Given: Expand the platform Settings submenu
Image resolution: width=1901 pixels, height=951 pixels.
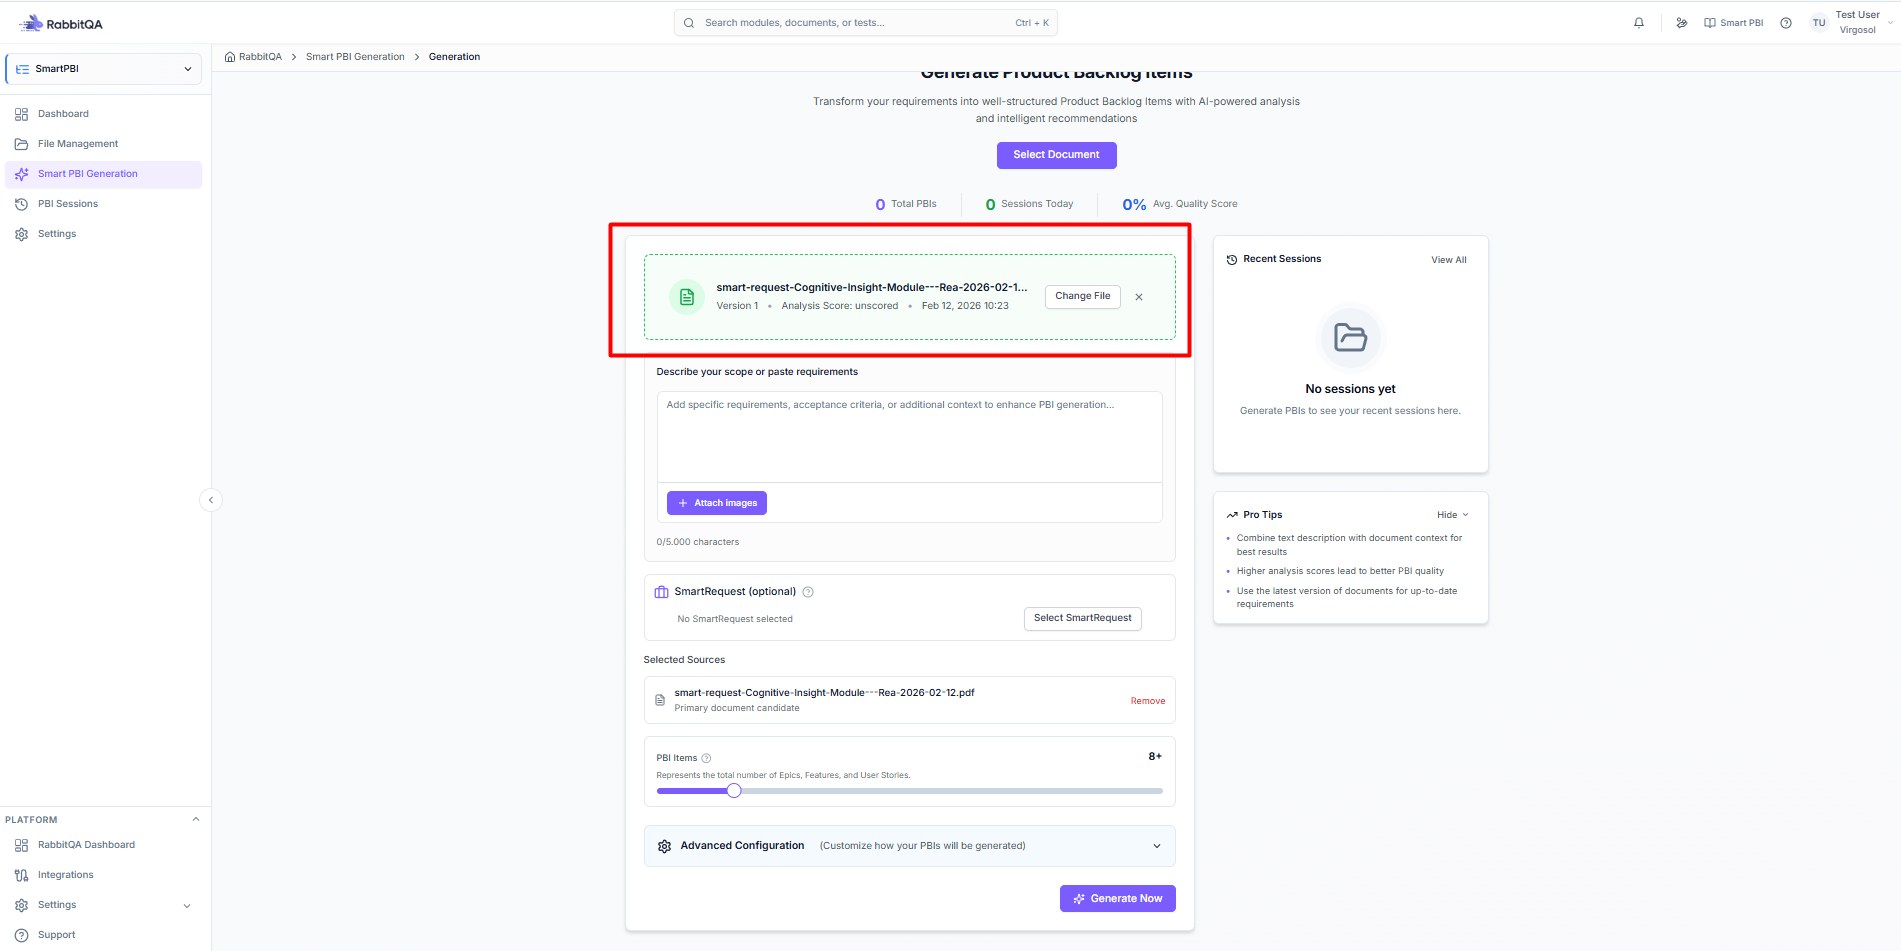Looking at the screenshot, I should click(187, 906).
